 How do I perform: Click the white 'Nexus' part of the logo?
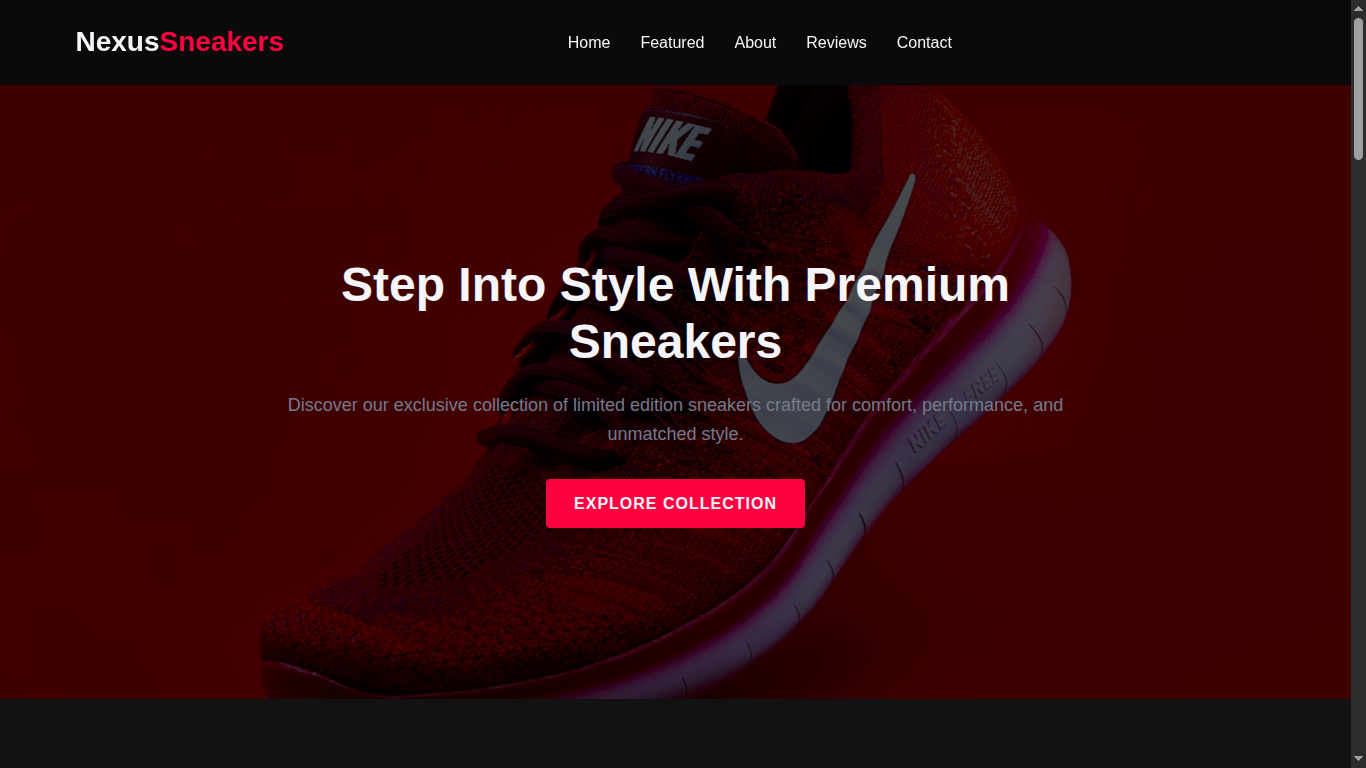118,42
